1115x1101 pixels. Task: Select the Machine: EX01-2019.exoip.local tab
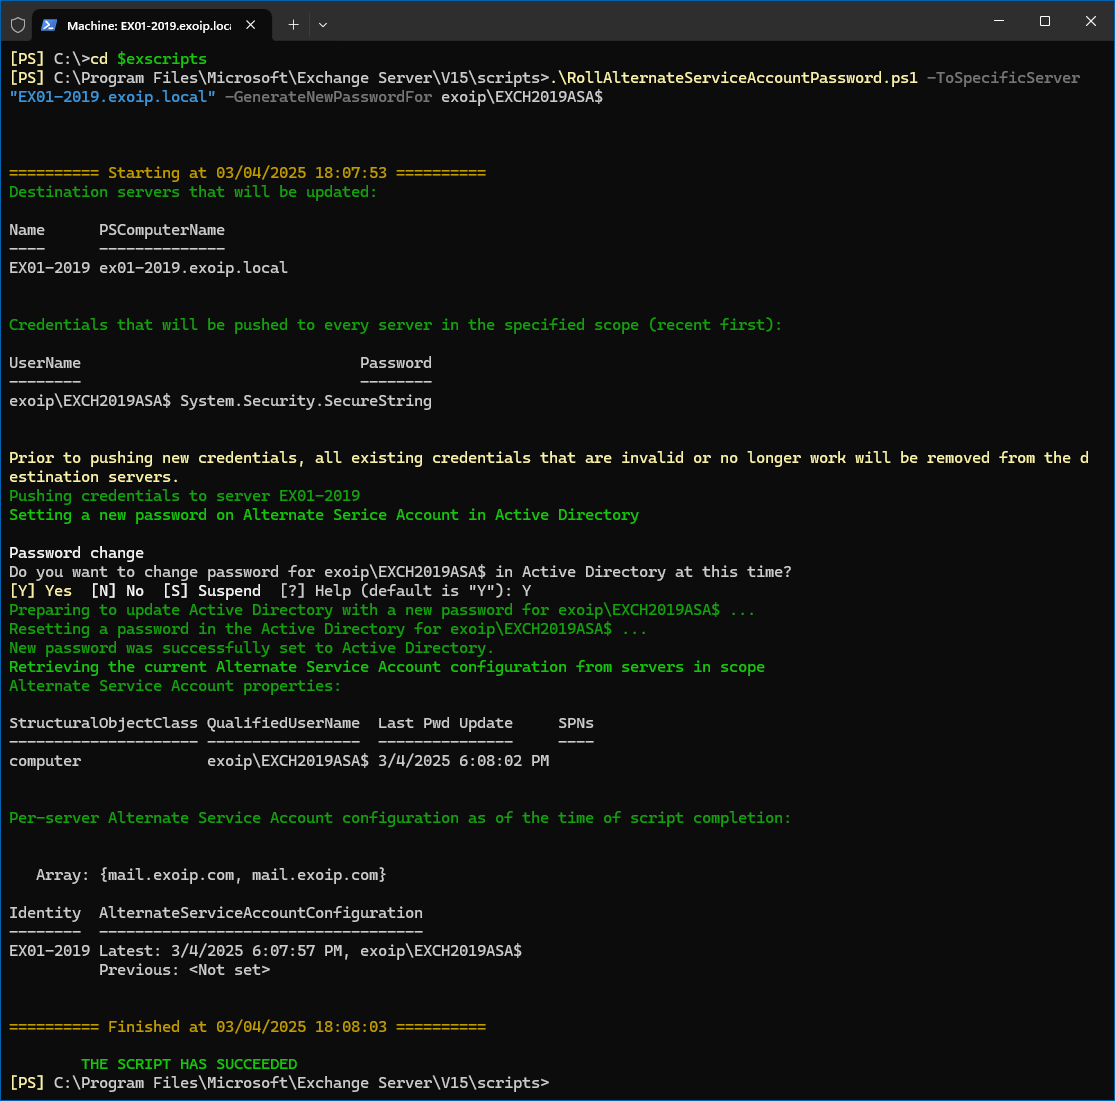tap(148, 25)
